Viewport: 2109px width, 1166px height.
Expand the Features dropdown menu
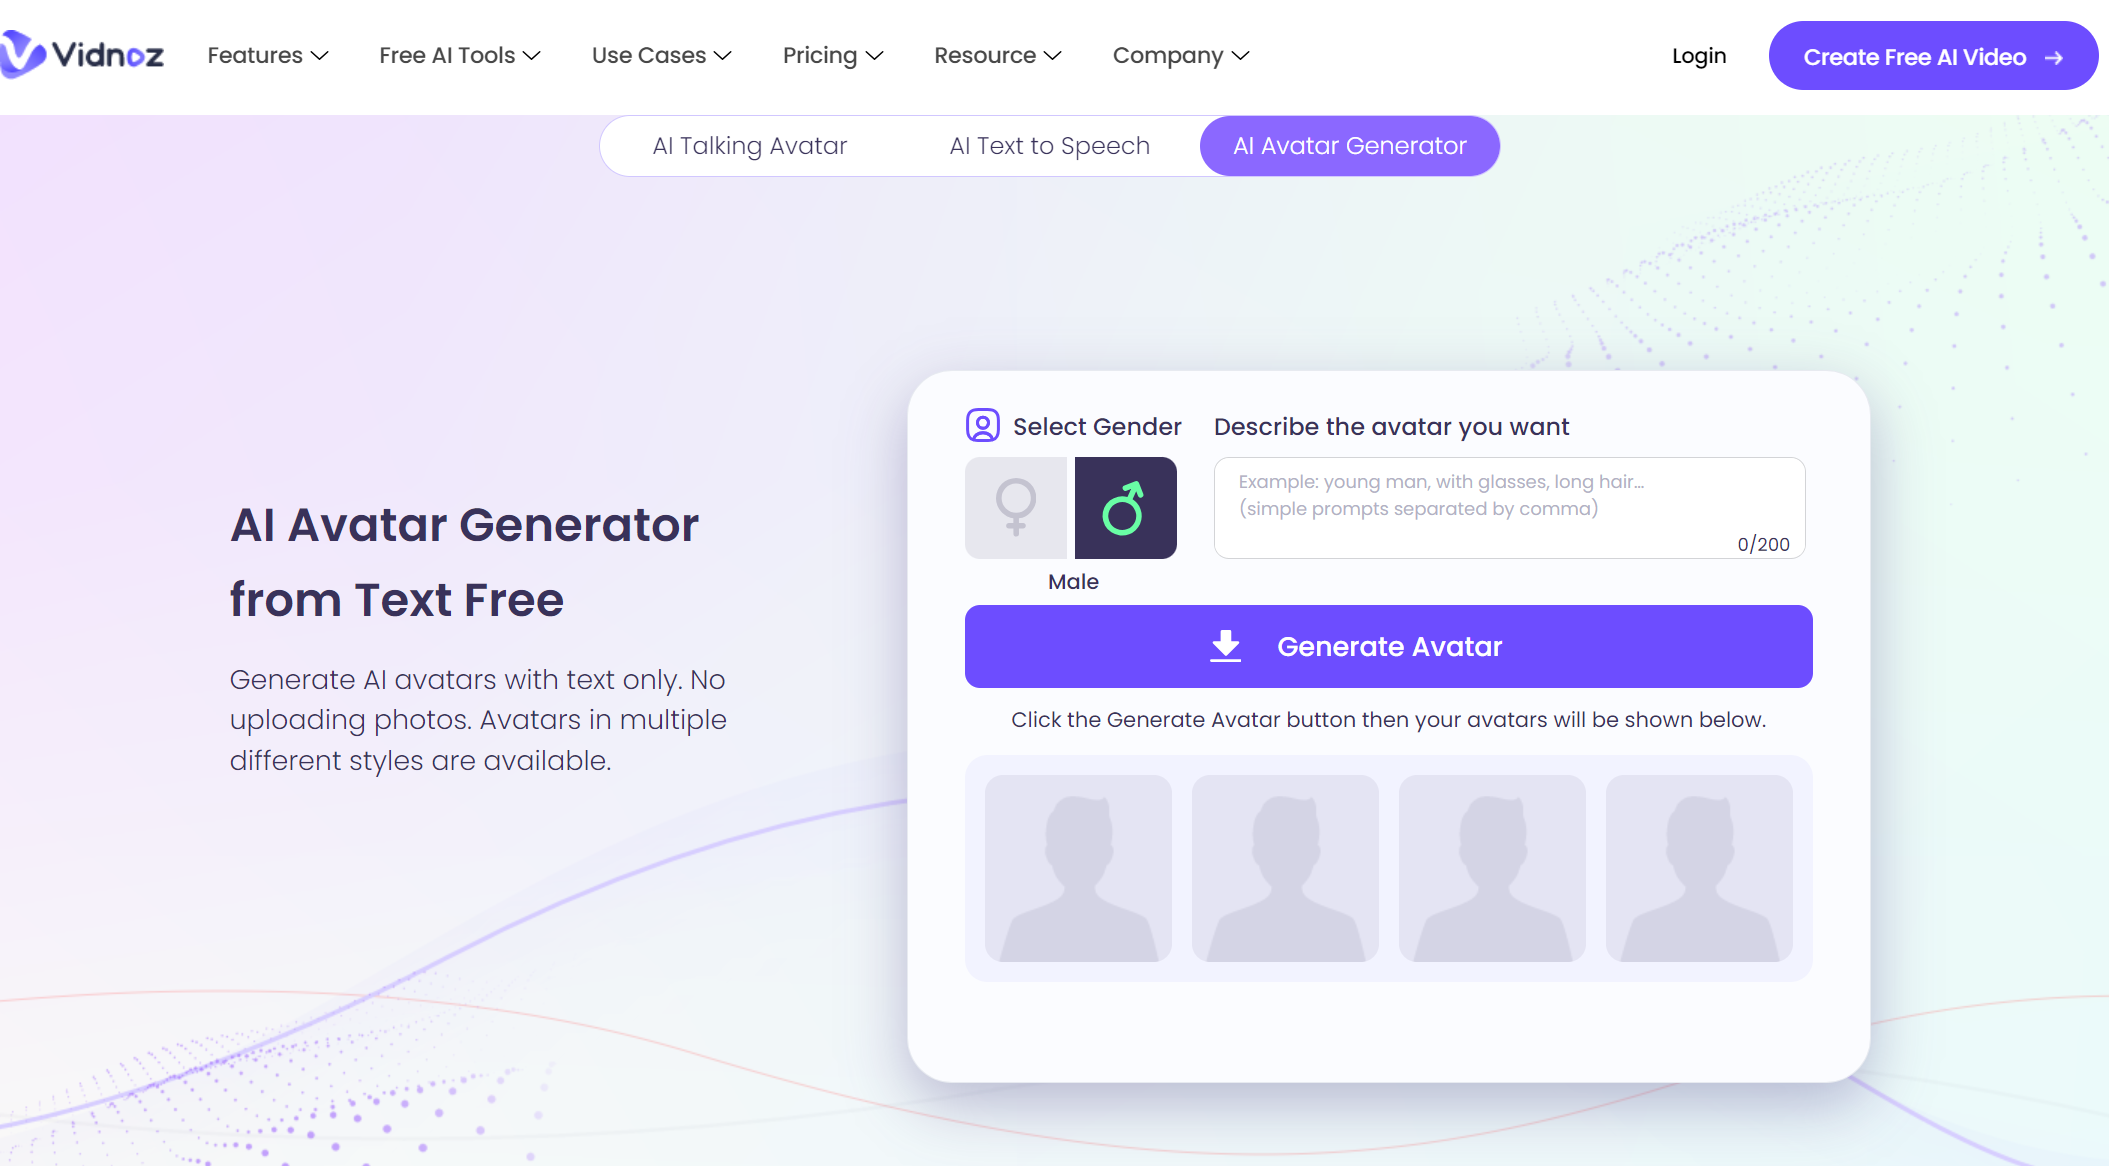264,55
